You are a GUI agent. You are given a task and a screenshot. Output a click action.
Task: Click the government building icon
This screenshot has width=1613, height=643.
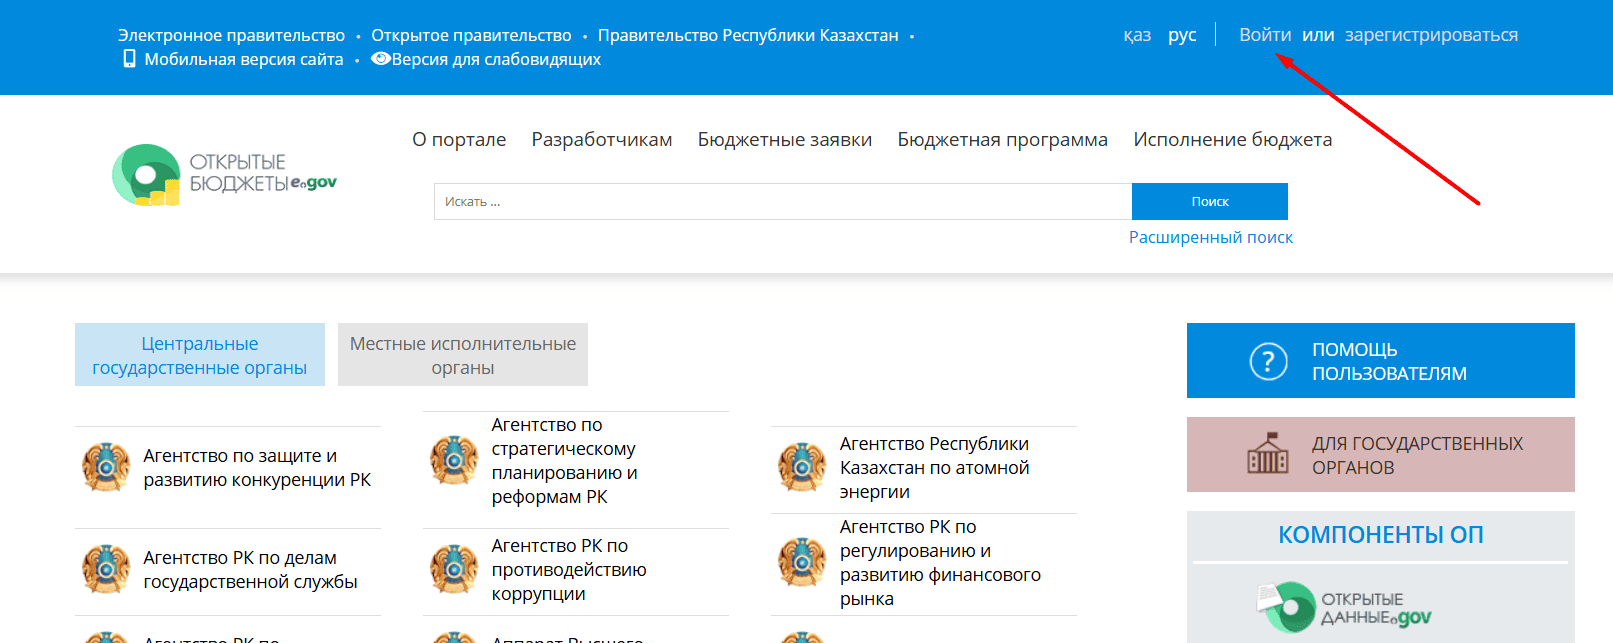tap(1268, 454)
